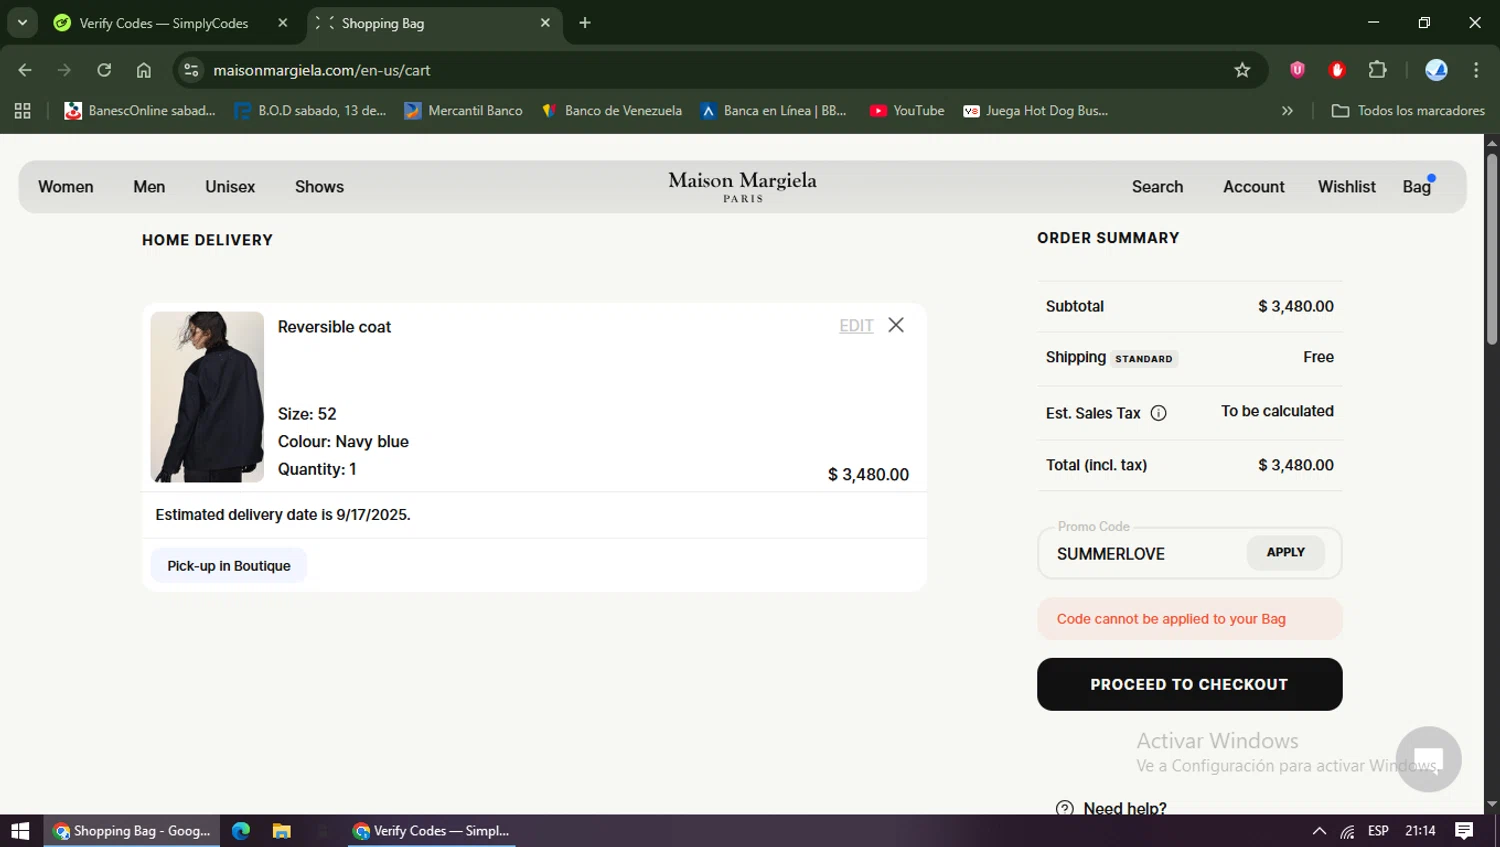Close the Verify Codes tab
The width and height of the screenshot is (1500, 847).
click(x=283, y=23)
